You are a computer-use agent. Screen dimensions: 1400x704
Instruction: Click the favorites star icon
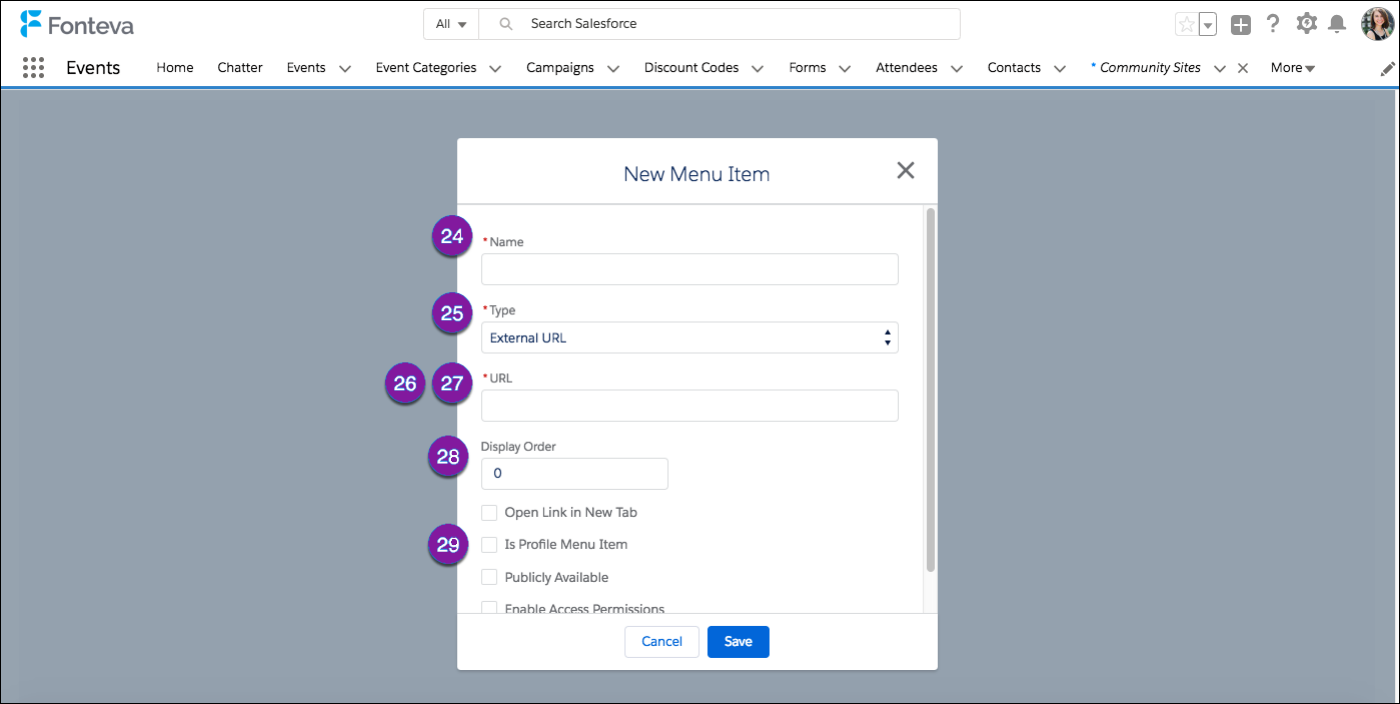pyautogui.click(x=1187, y=22)
